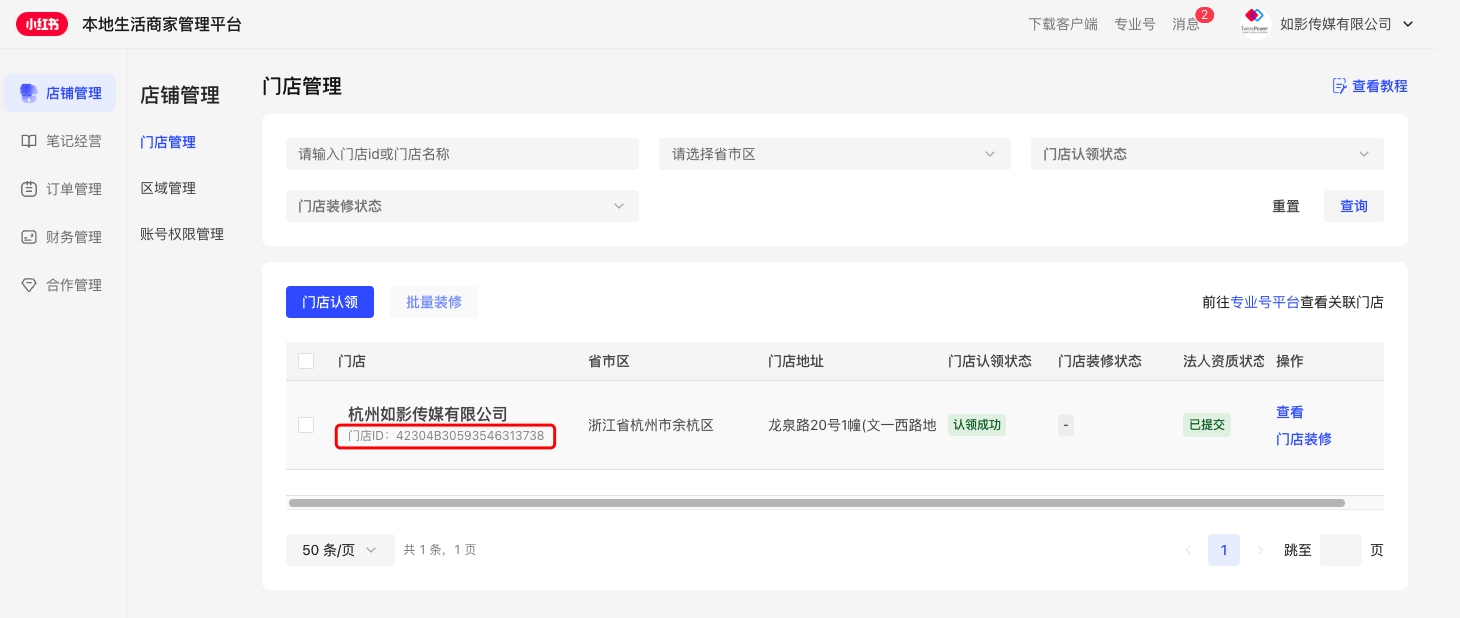Open the 门店装修状态 filter dropdown

[x=462, y=206]
